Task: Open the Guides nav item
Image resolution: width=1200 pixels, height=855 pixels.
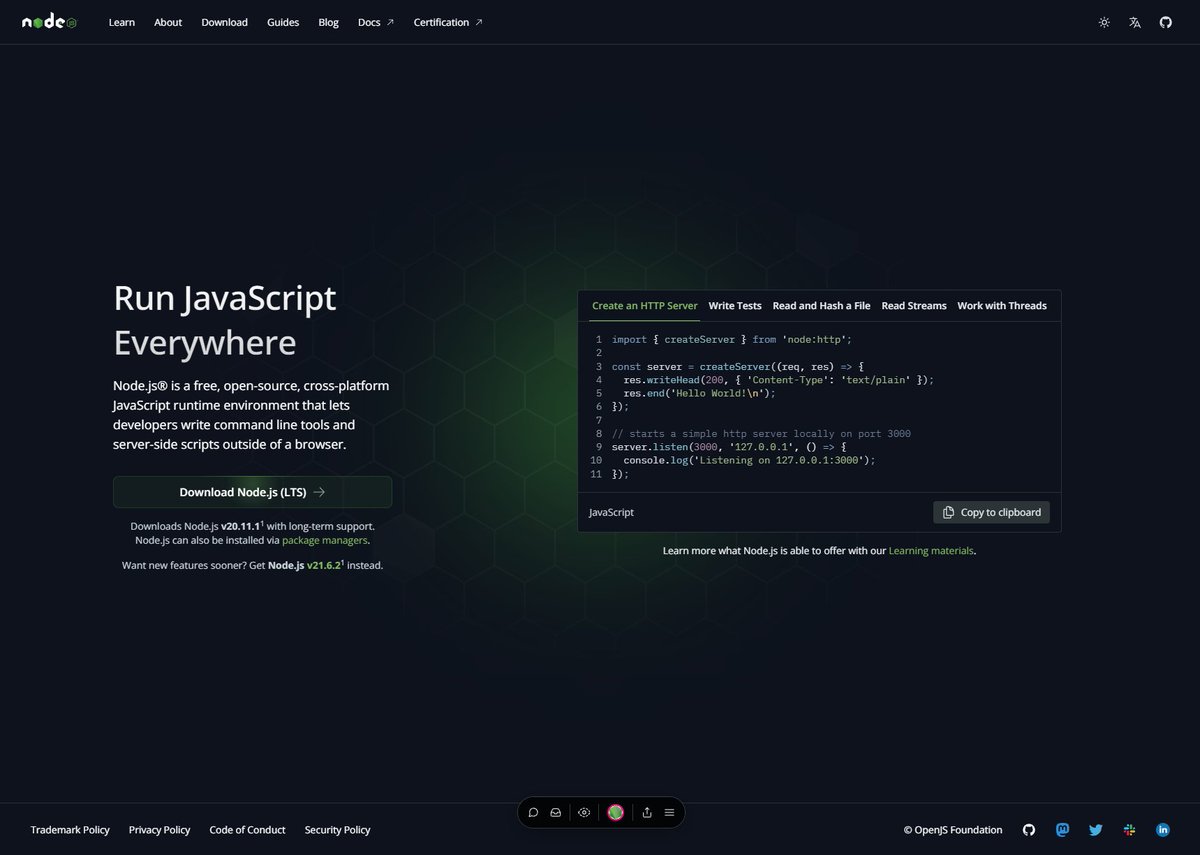Action: pos(283,22)
